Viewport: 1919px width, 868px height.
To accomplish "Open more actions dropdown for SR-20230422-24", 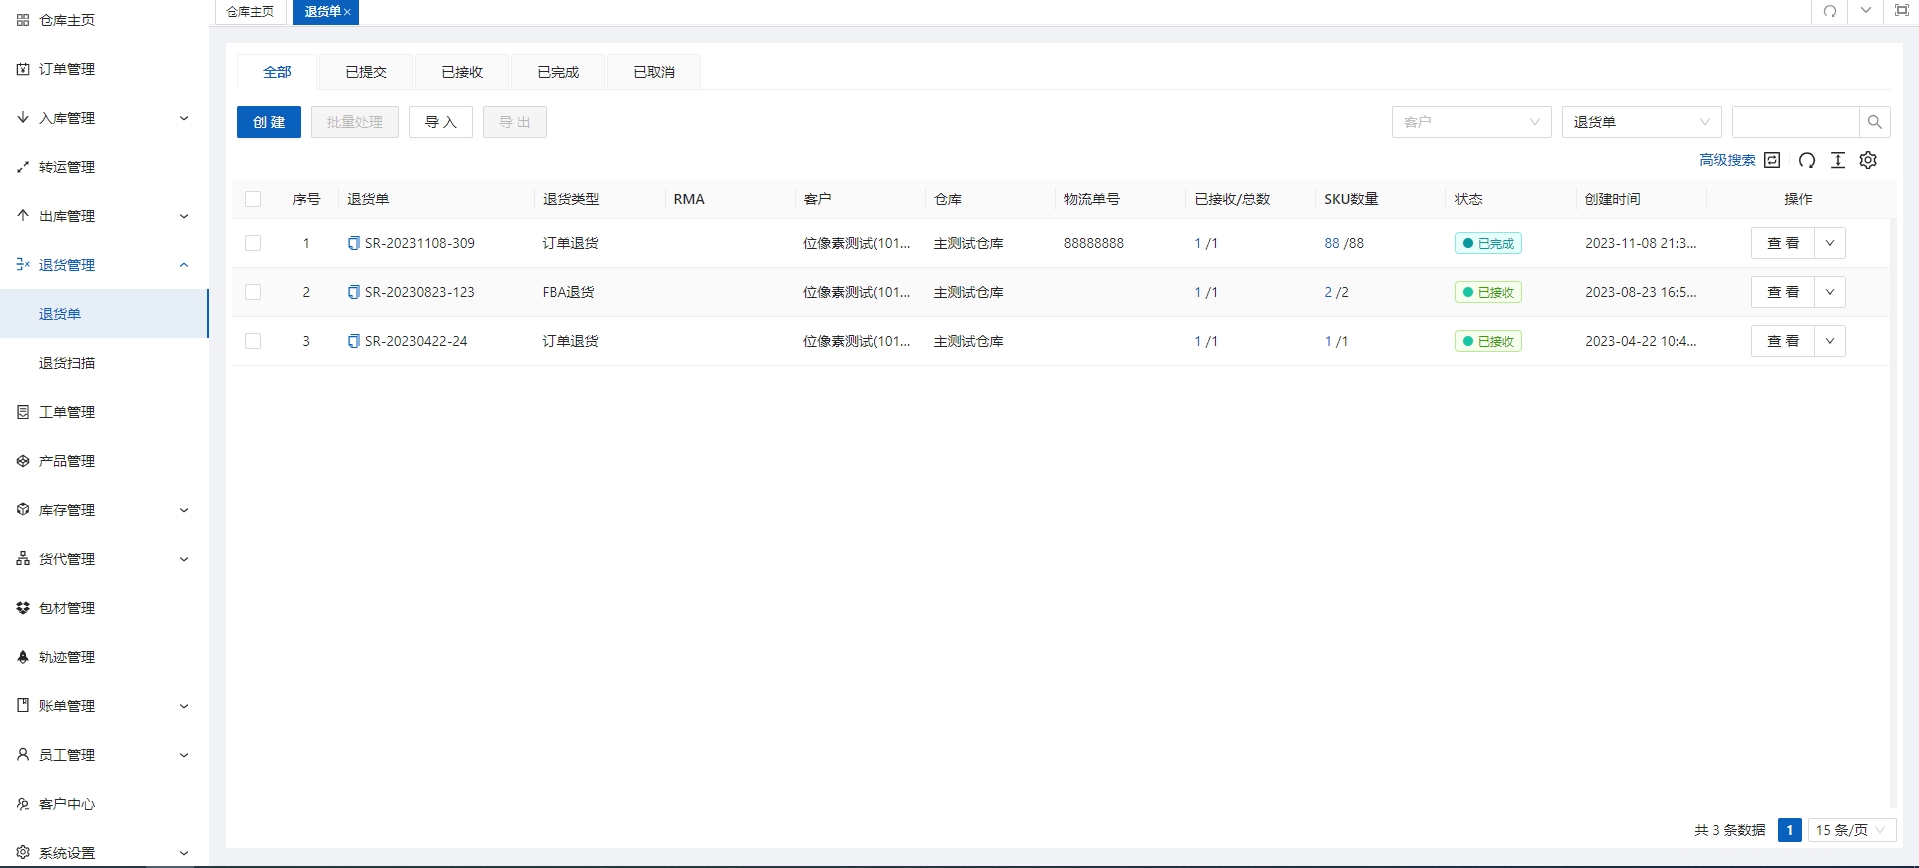I will pyautogui.click(x=1830, y=341).
